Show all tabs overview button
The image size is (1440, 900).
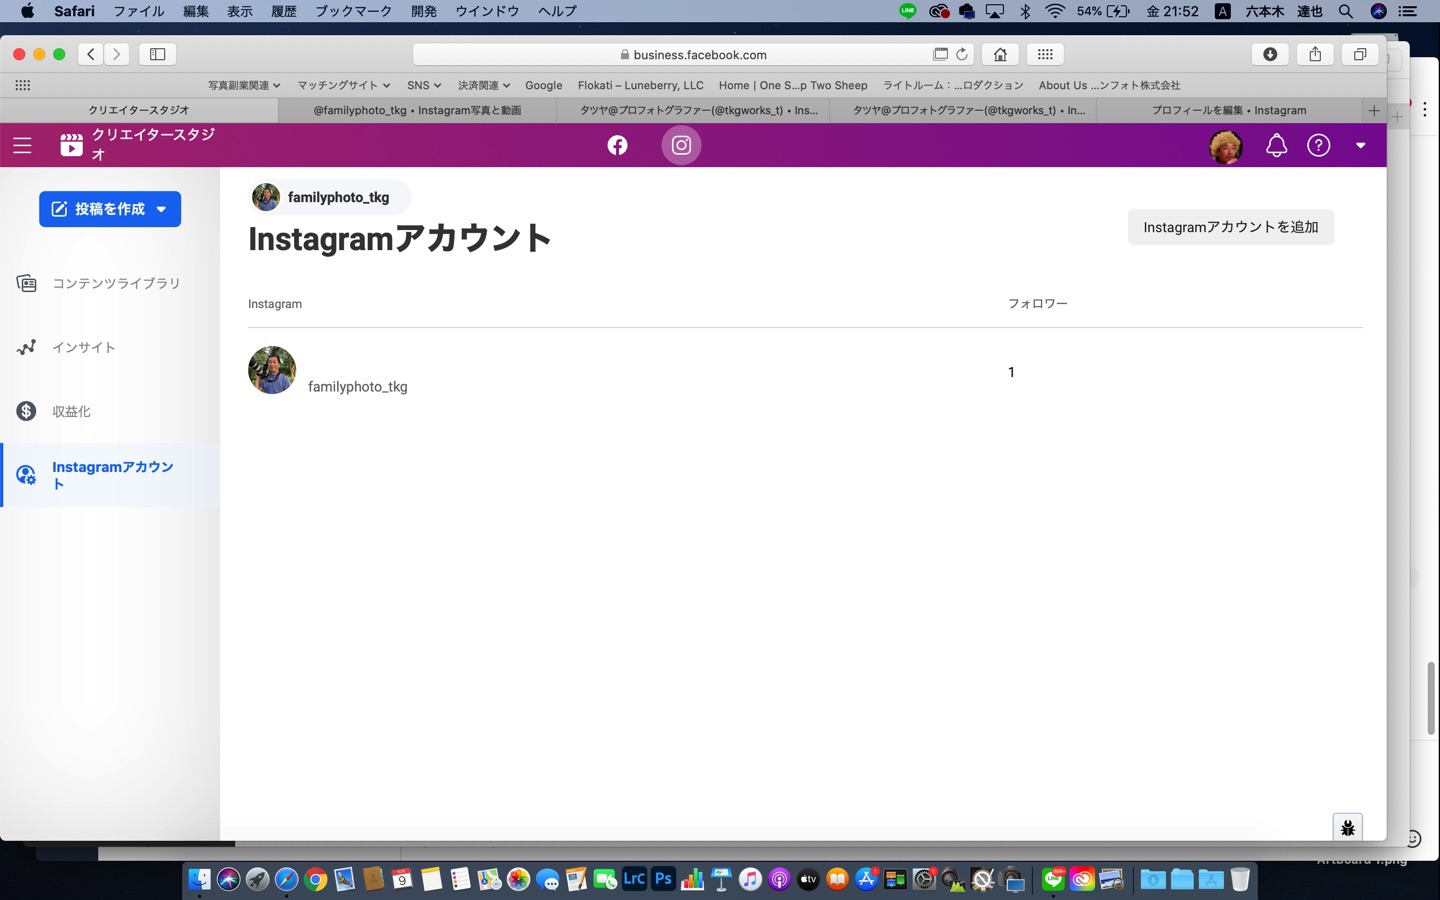pyautogui.click(x=1360, y=54)
